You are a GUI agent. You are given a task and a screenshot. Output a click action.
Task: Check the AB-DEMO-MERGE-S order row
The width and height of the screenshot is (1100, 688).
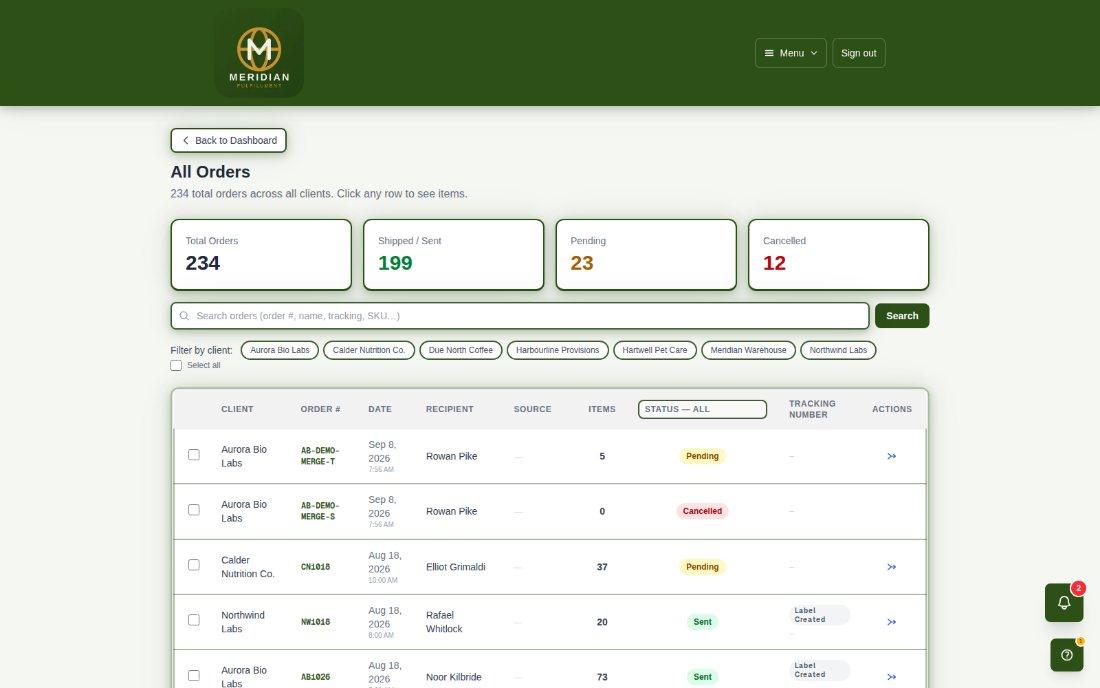tap(194, 510)
